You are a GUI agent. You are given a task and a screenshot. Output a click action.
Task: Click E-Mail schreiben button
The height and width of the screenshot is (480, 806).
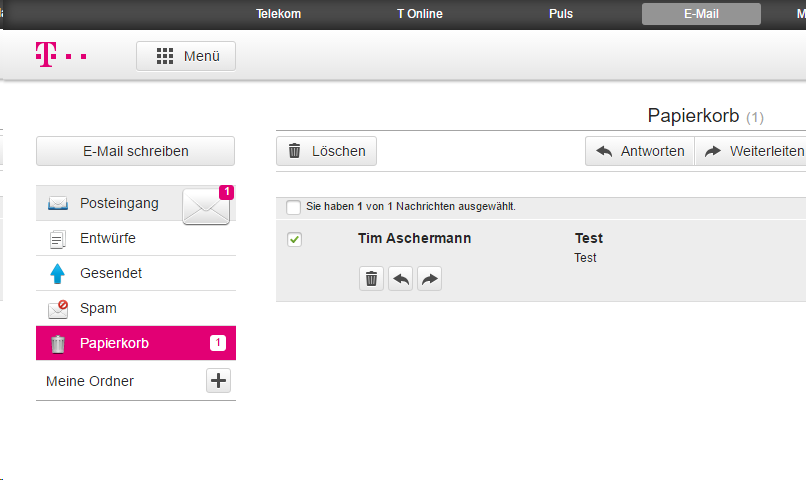click(135, 151)
